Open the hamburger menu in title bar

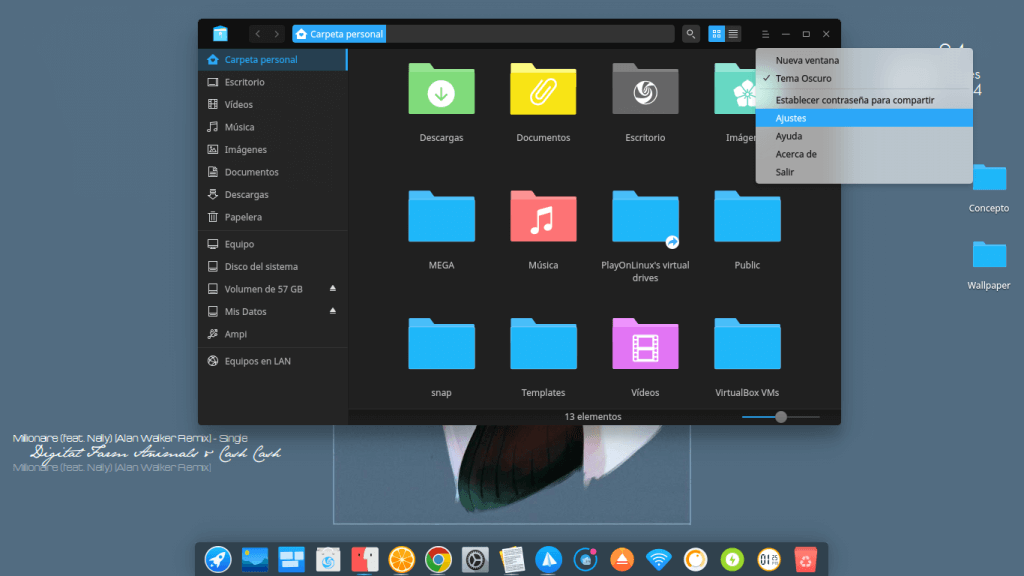pyautogui.click(x=765, y=34)
